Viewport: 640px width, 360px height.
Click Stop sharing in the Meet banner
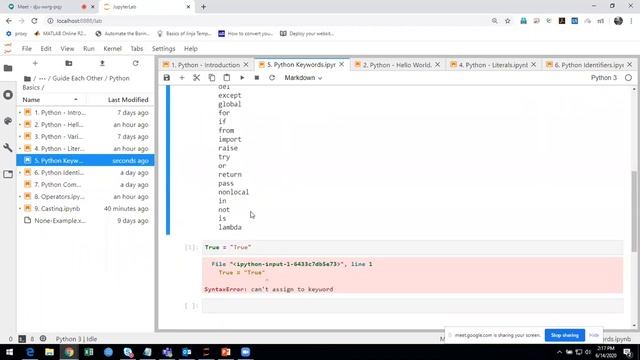pos(564,335)
